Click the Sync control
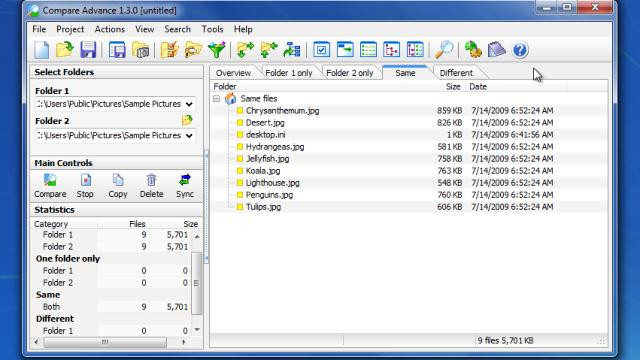This screenshot has width=640, height=360. (x=185, y=186)
